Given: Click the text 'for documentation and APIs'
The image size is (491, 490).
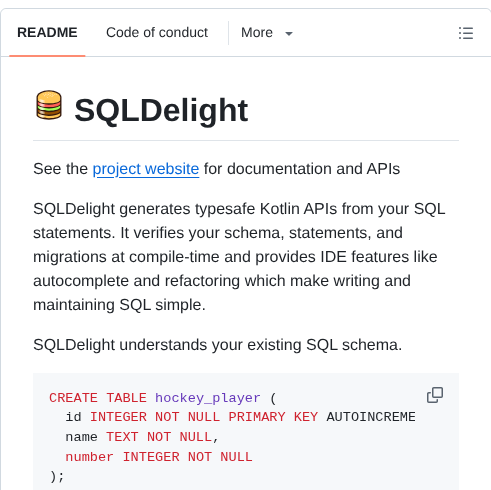Looking at the screenshot, I should coord(302,169).
